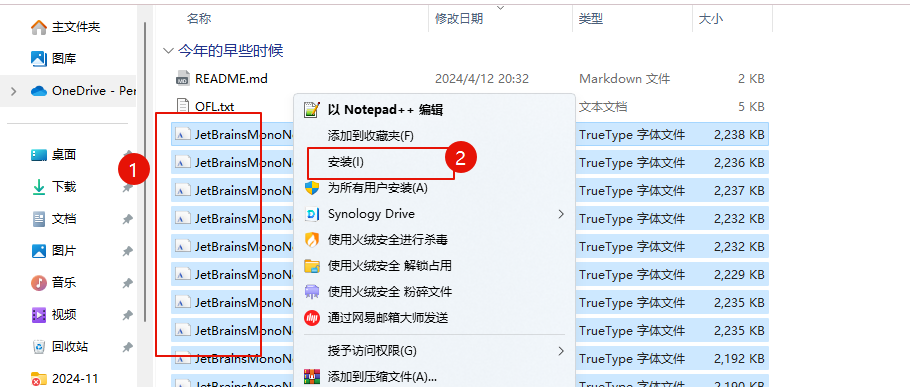Click the 2024/4/12 20:32 date cell
Viewport: 910px width, 387px height.
click(x=482, y=79)
